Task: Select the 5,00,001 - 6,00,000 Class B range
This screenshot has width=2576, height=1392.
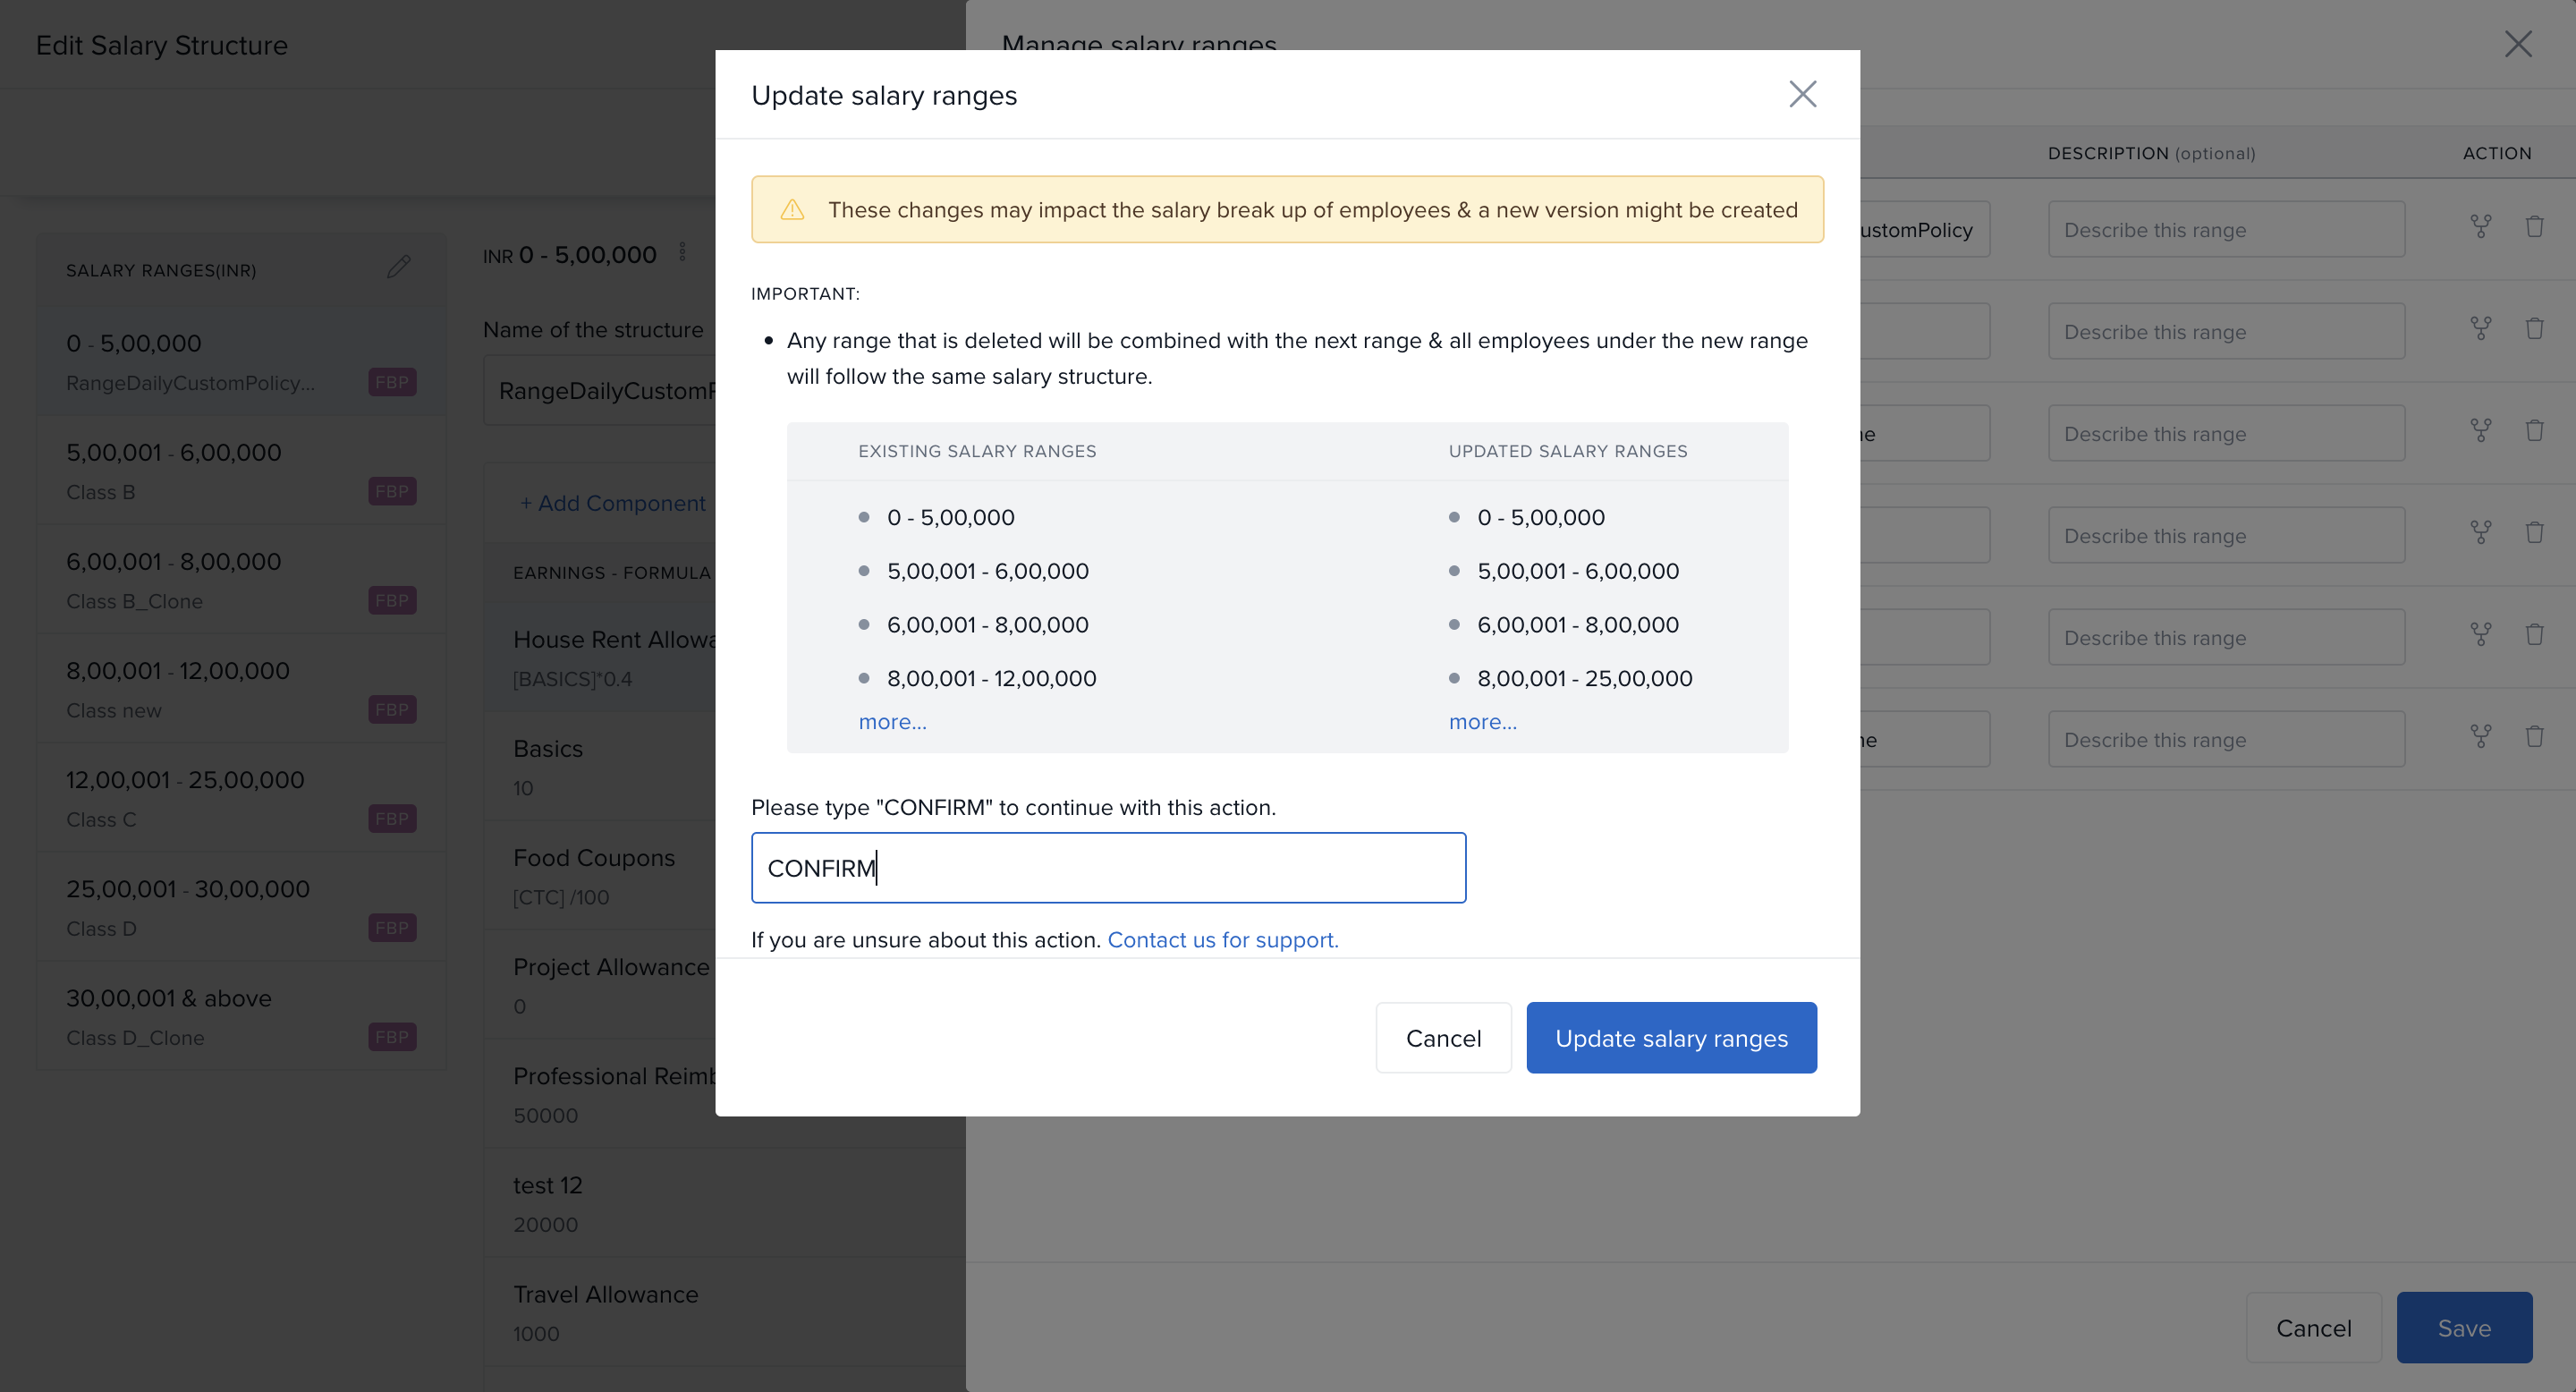Action: coord(240,470)
